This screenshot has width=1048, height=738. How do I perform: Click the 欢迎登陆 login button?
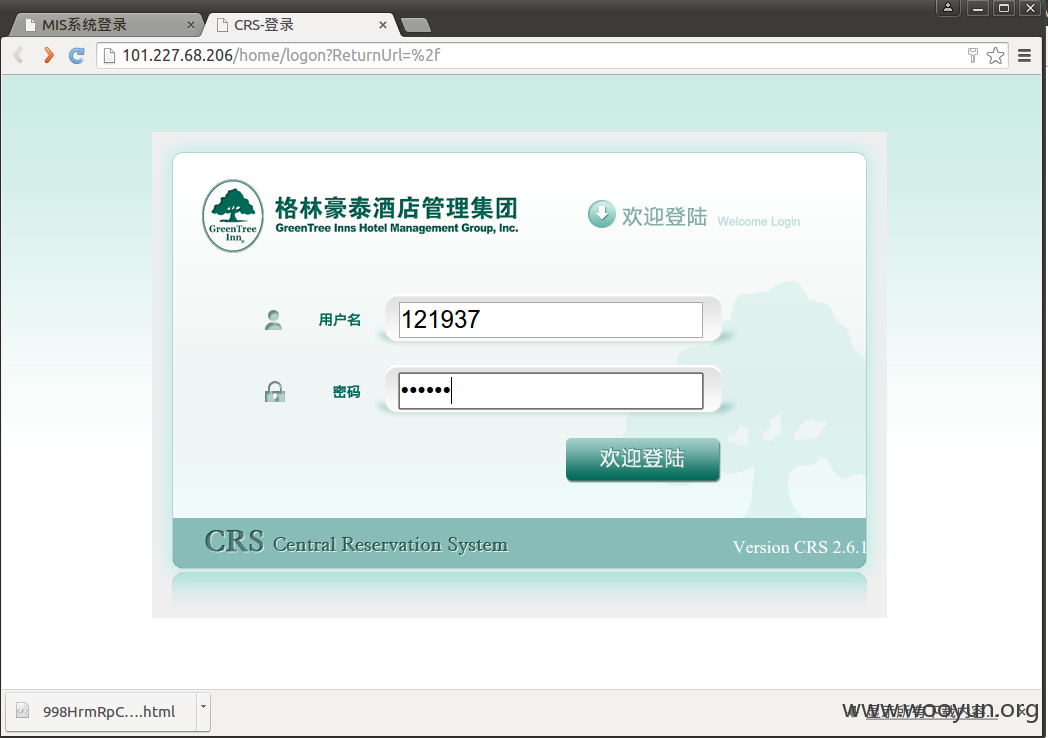pyautogui.click(x=642, y=459)
